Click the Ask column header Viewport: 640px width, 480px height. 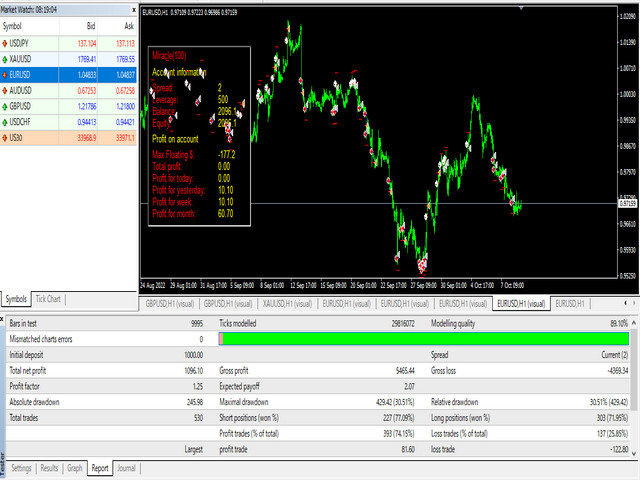[127, 27]
